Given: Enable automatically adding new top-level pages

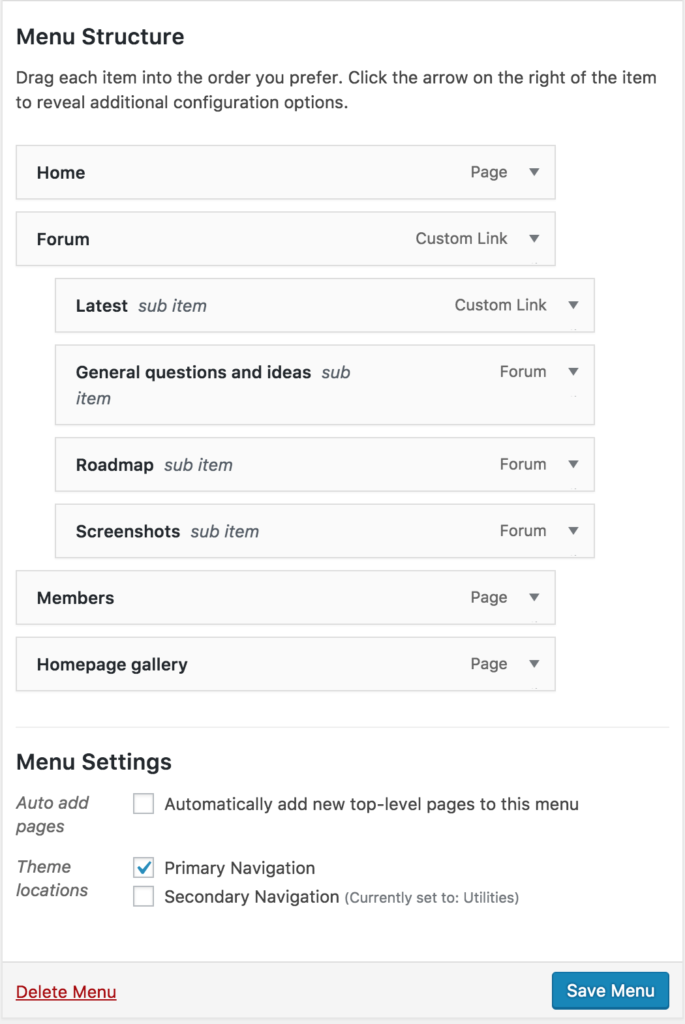Looking at the screenshot, I should pos(143,803).
